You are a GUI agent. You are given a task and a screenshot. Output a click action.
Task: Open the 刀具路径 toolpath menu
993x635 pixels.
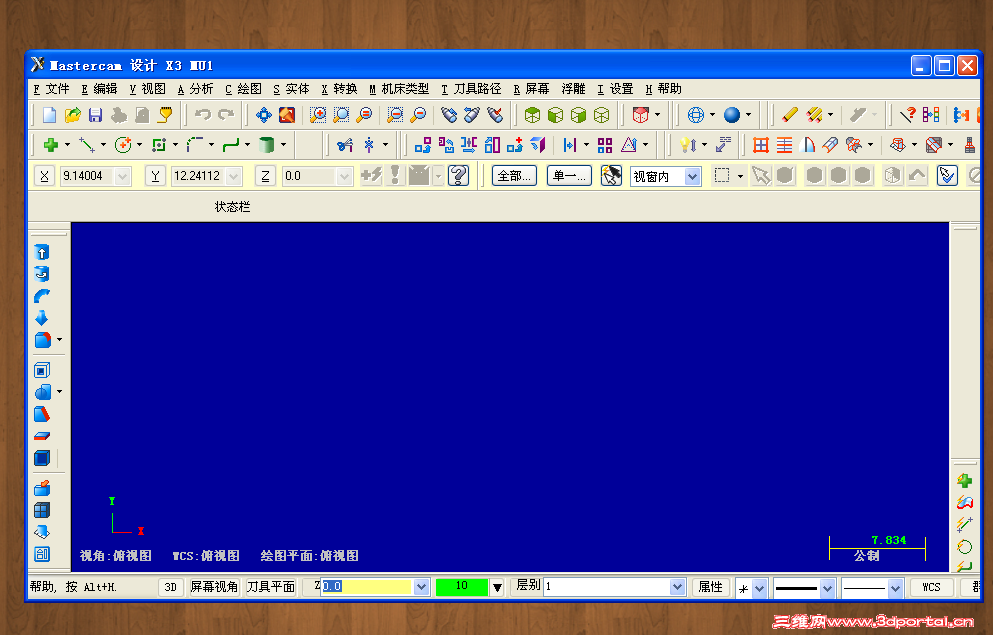pos(471,89)
